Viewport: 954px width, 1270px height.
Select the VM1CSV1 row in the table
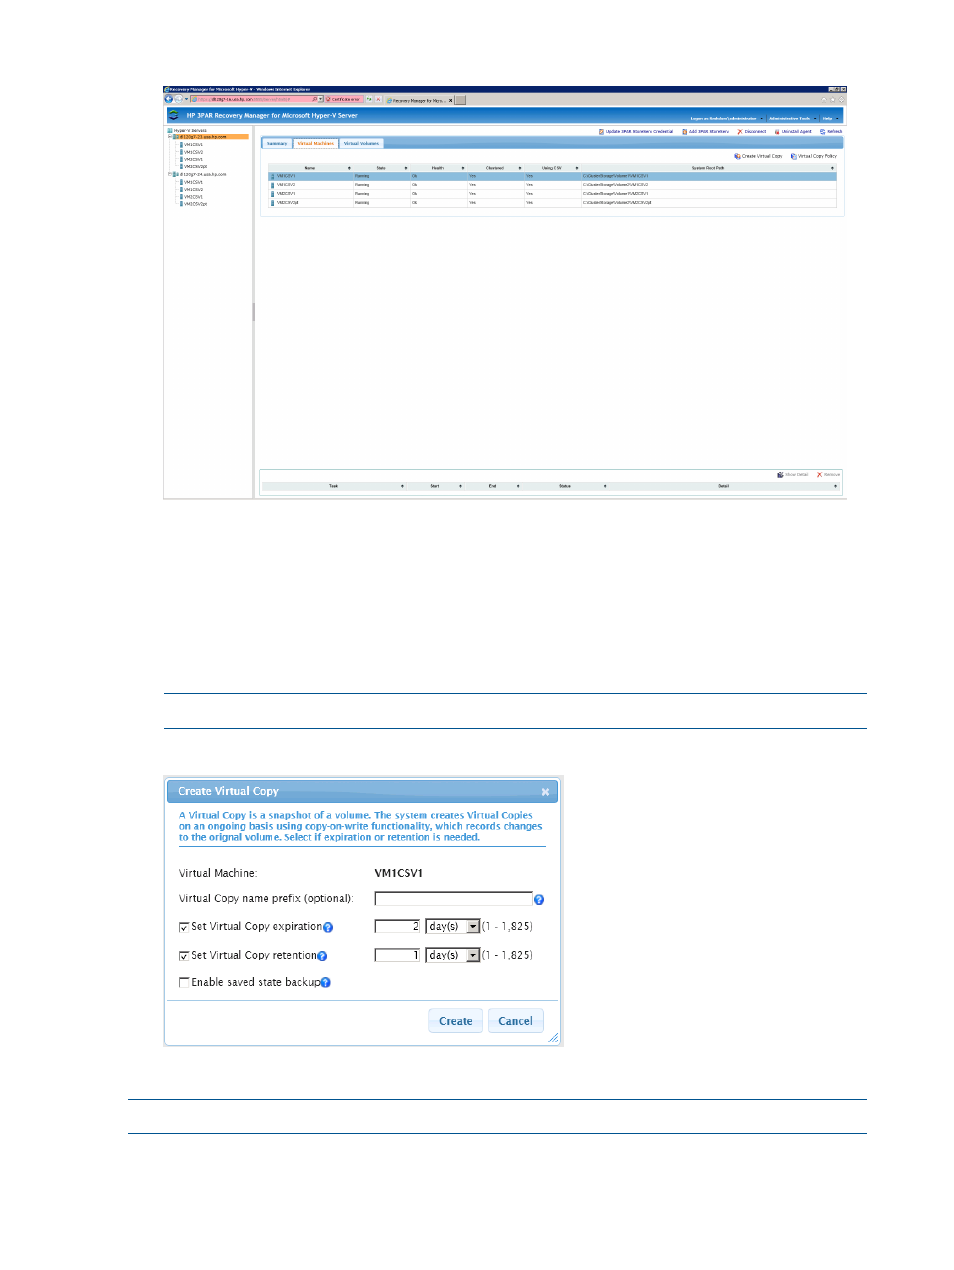tap(553, 176)
